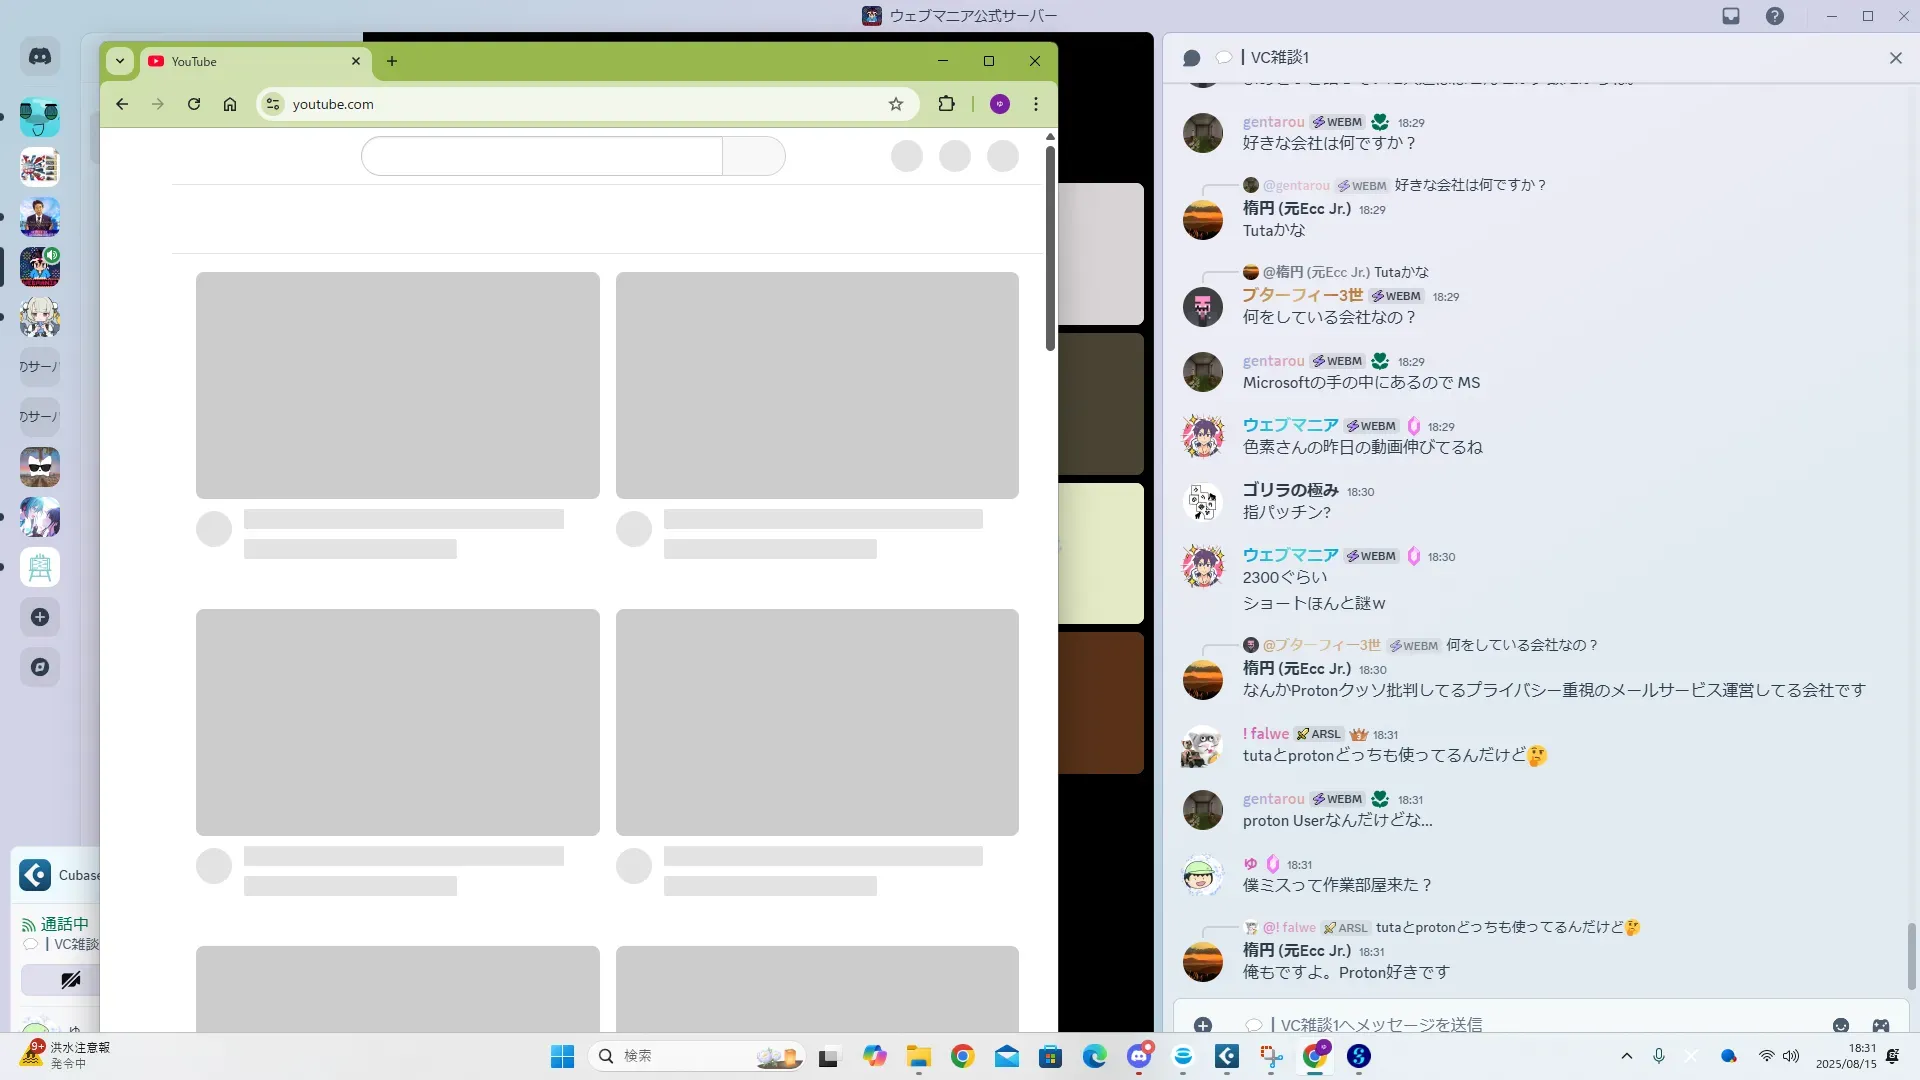Viewport: 1920px width, 1080px height.
Task: Click the Discord inbox icon
Action: pos(1731,16)
